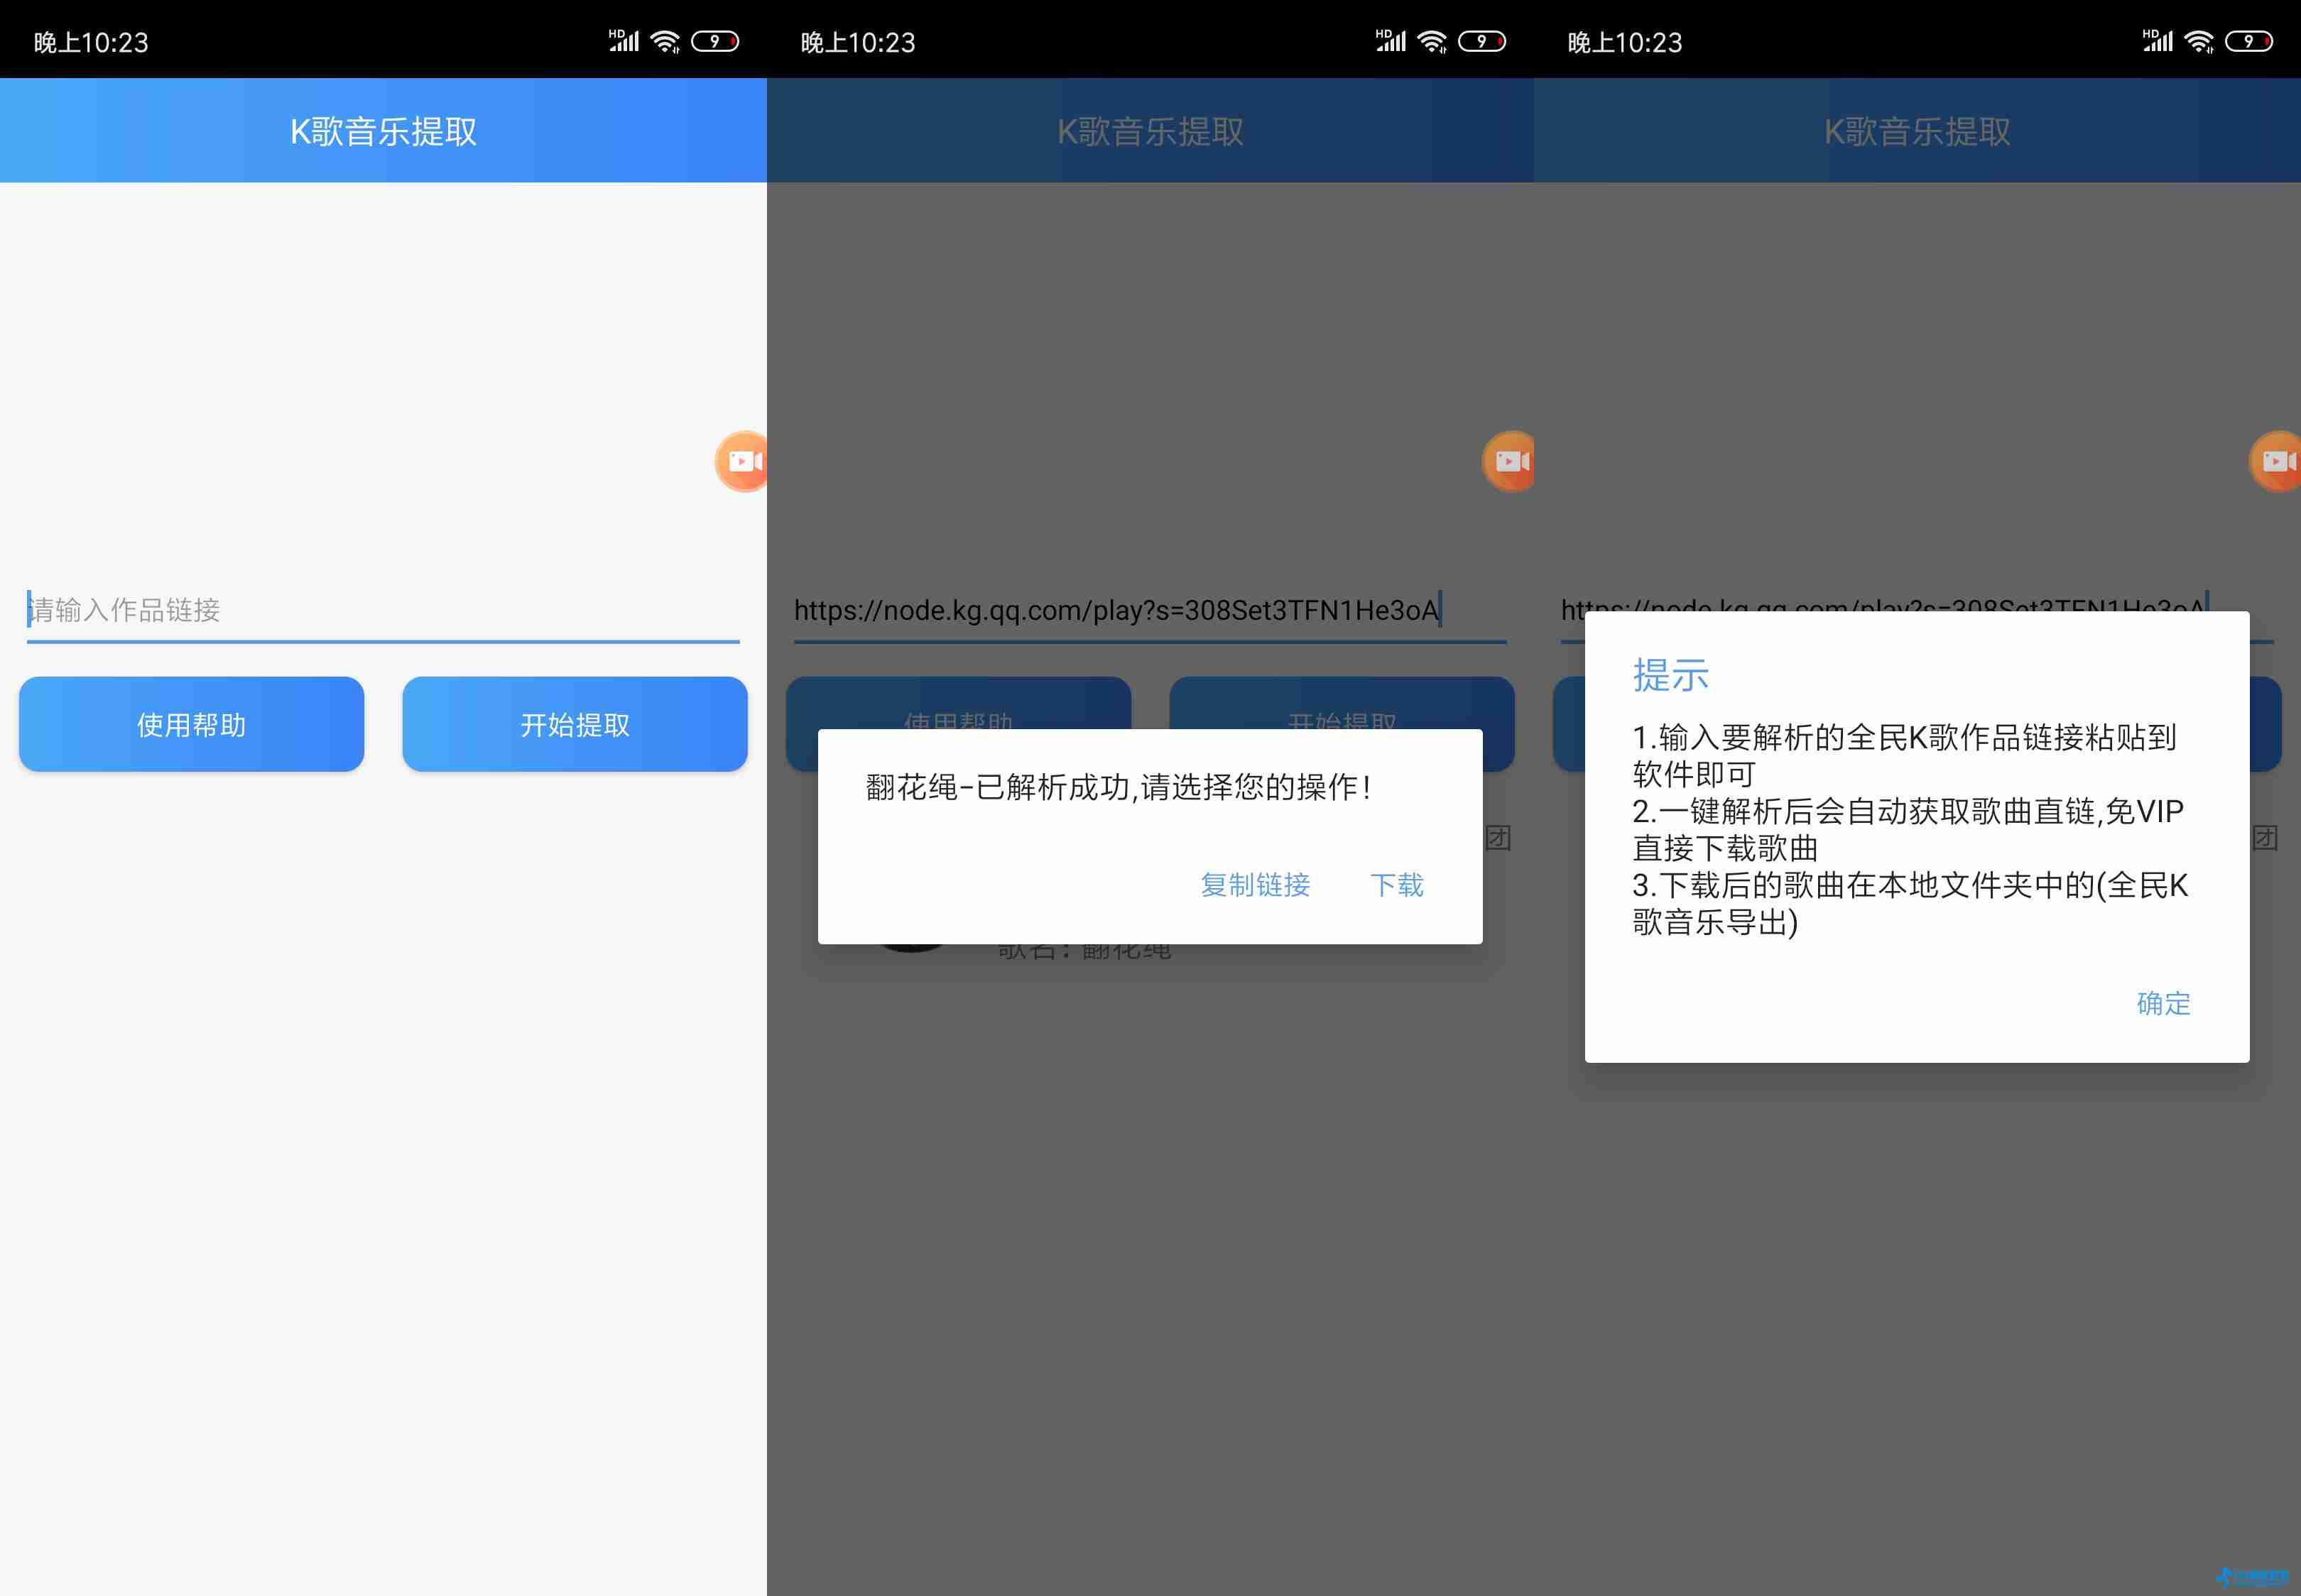
Task: Tap the battery icon on the left screen
Action: (715, 41)
